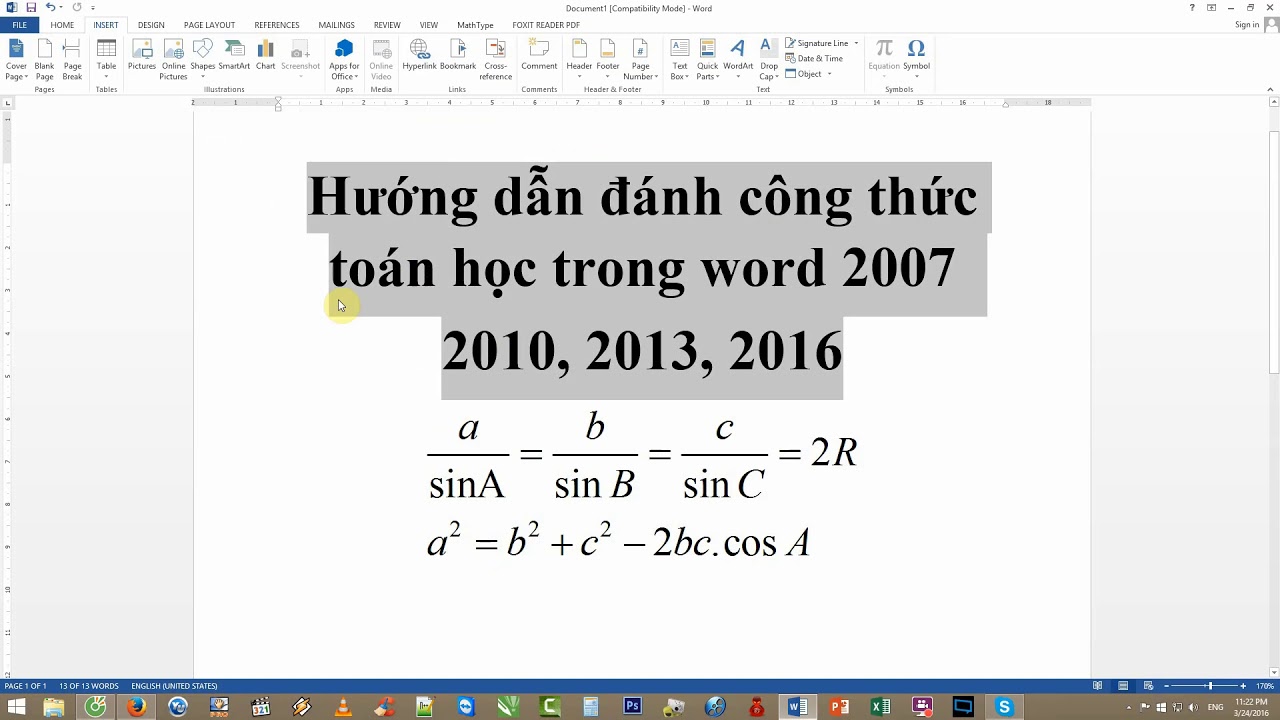Open Online Pictures search
The image size is (1280, 720).
[x=173, y=60]
